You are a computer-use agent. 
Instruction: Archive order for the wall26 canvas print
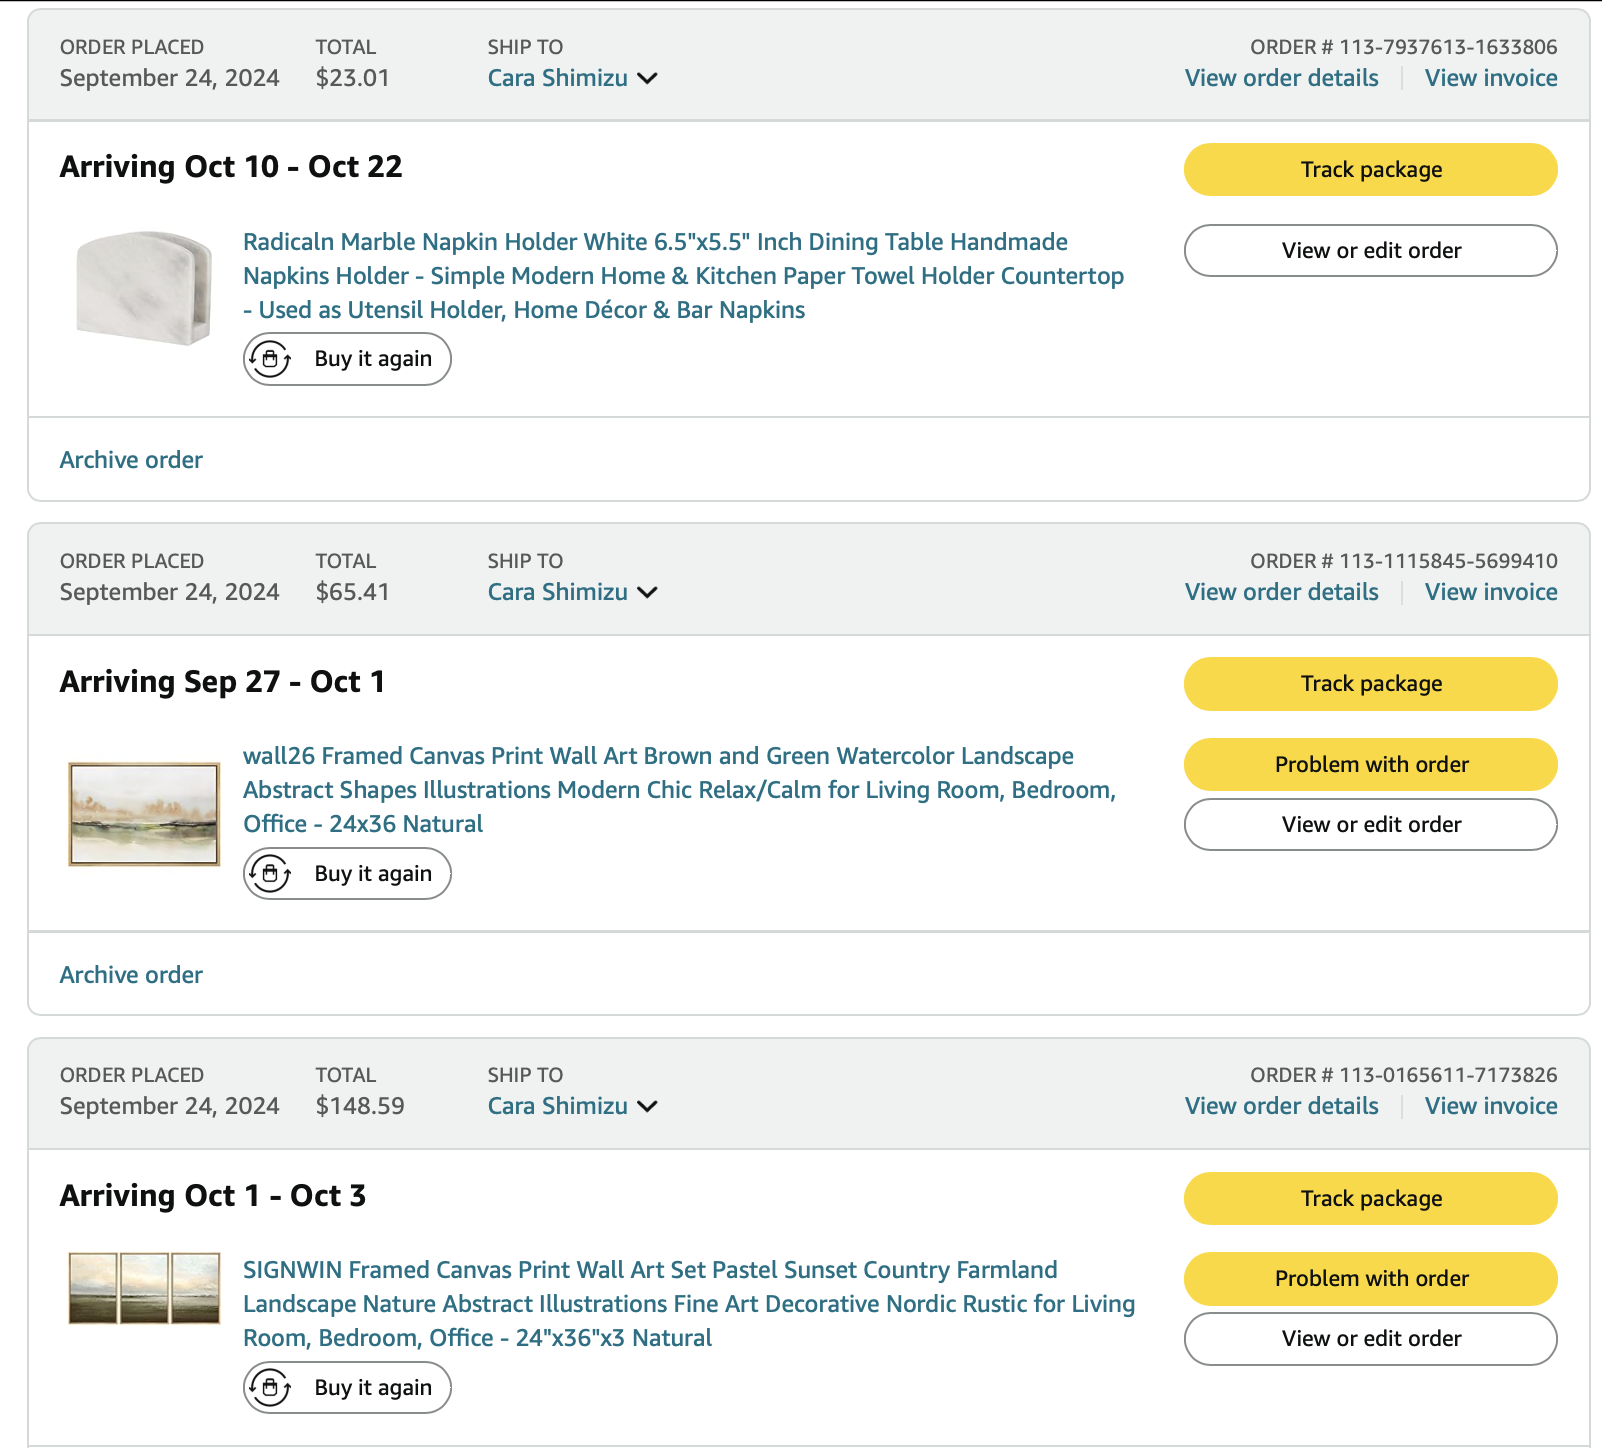131,975
